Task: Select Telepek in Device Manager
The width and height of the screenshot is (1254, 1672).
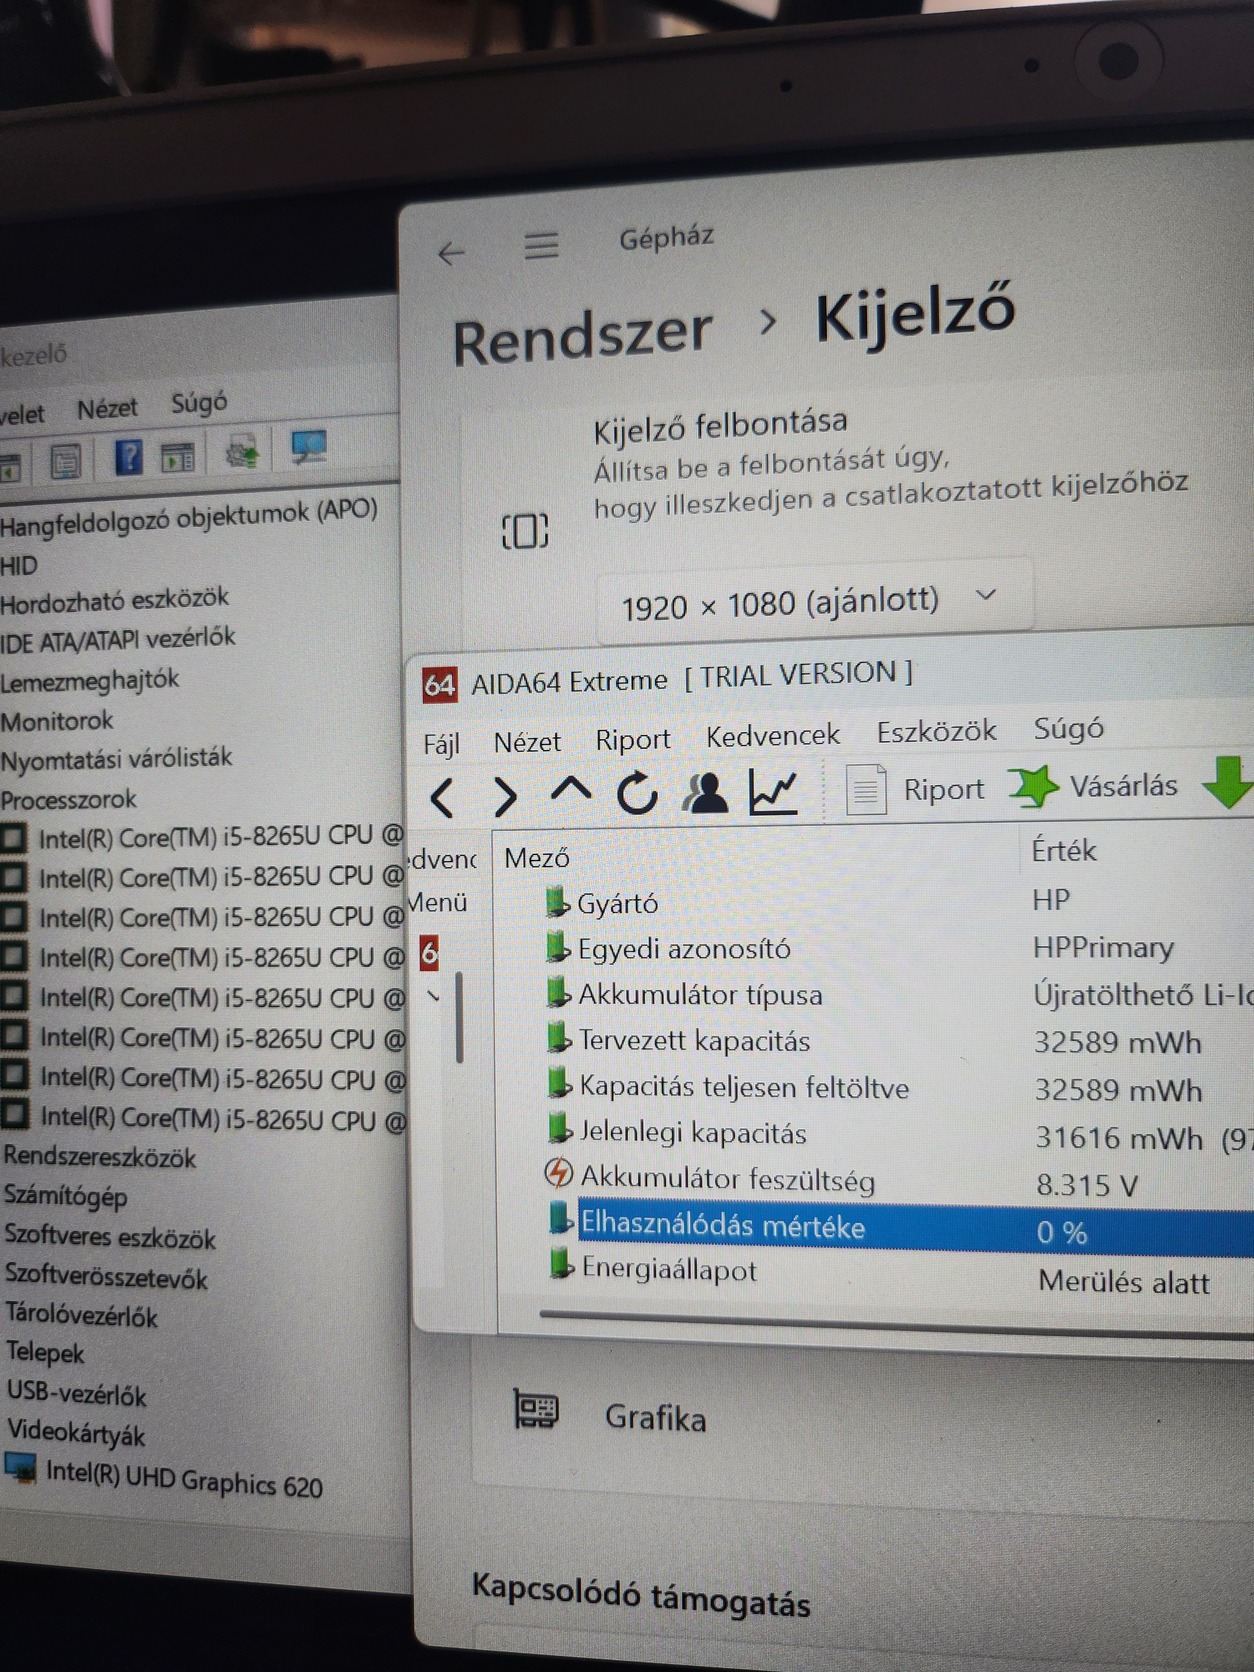Action: [46, 1353]
